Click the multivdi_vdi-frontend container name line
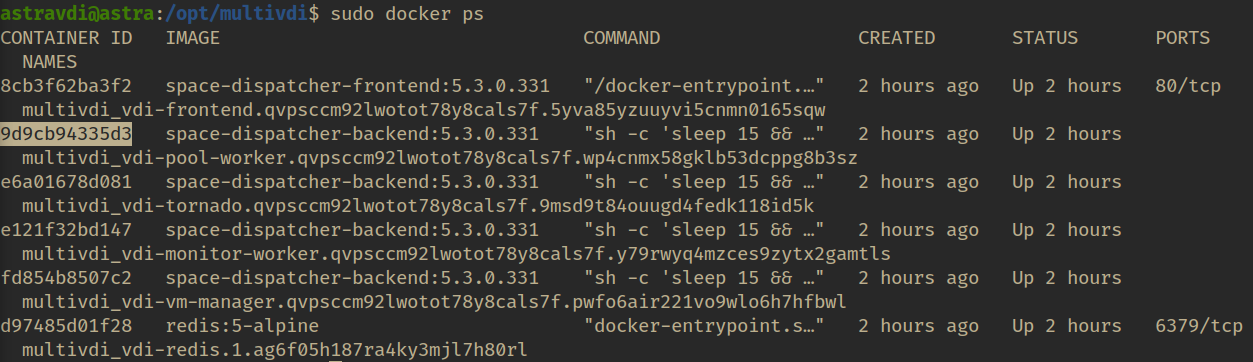This screenshot has width=1253, height=362. pos(424,110)
